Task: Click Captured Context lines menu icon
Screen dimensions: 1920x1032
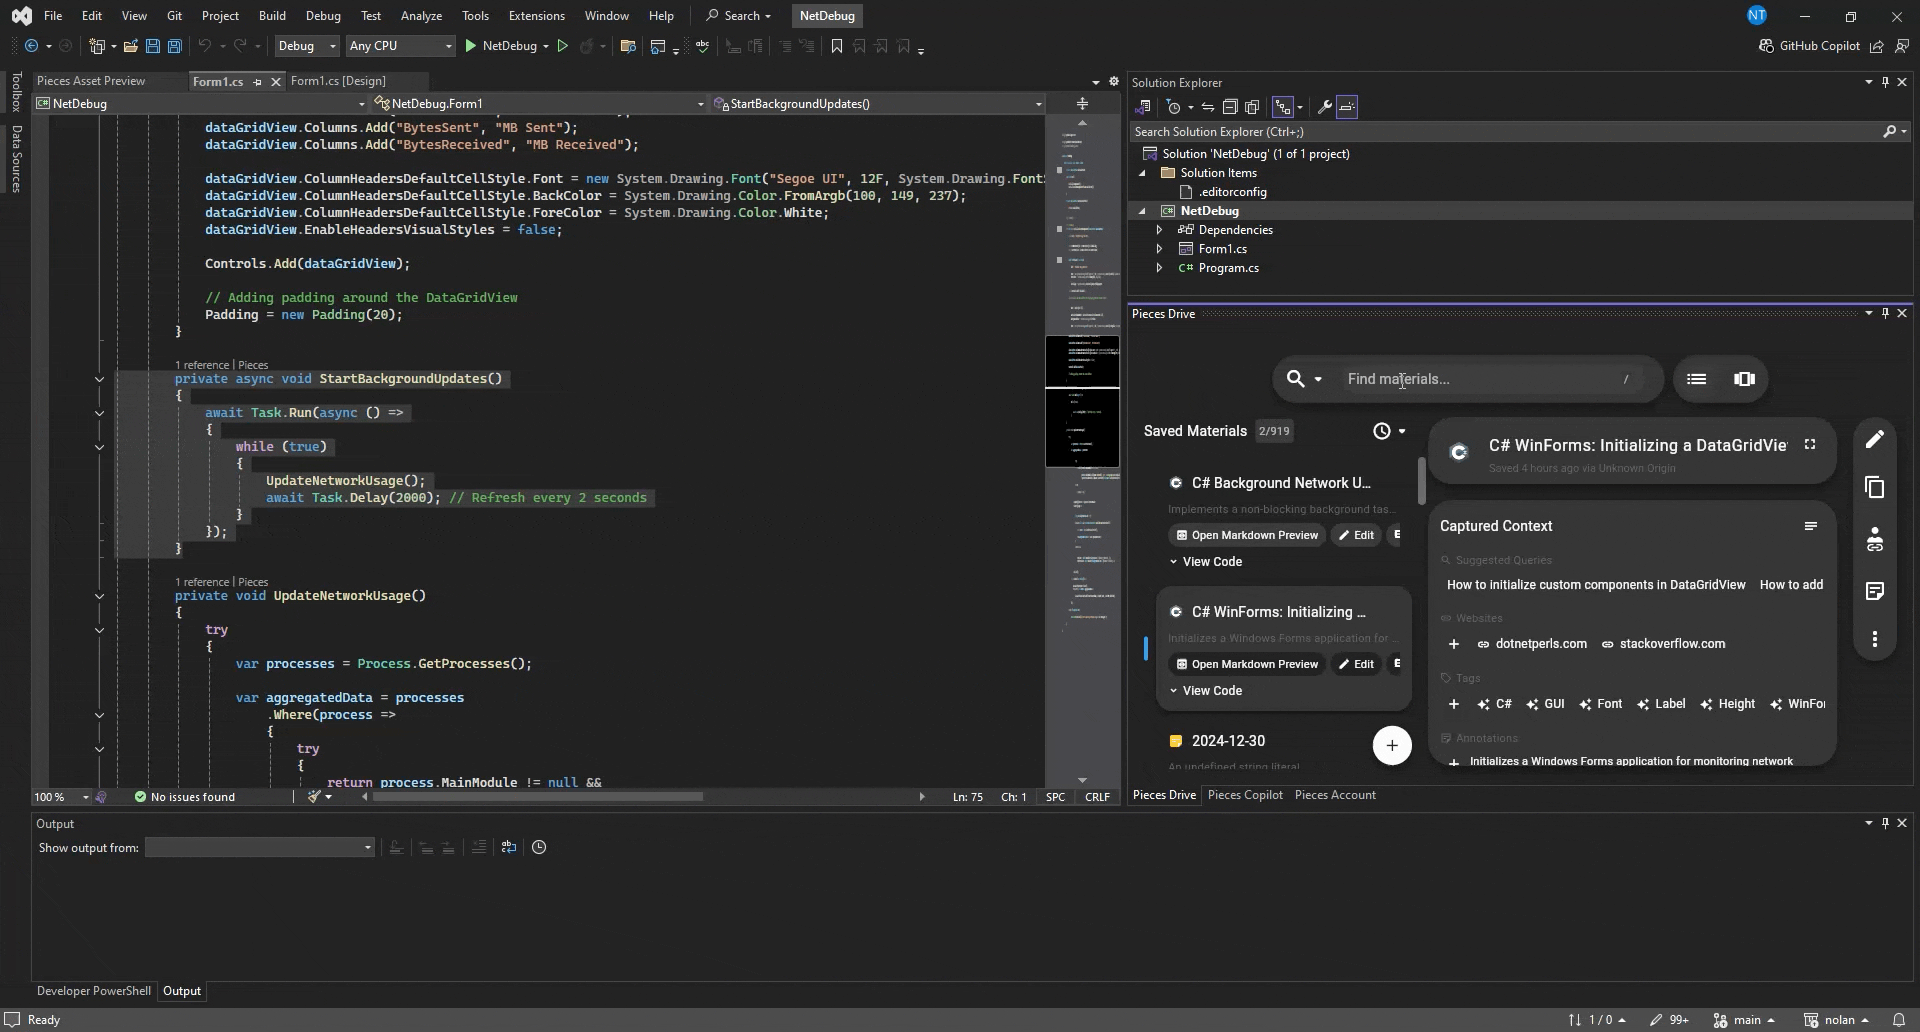Action: (x=1810, y=526)
